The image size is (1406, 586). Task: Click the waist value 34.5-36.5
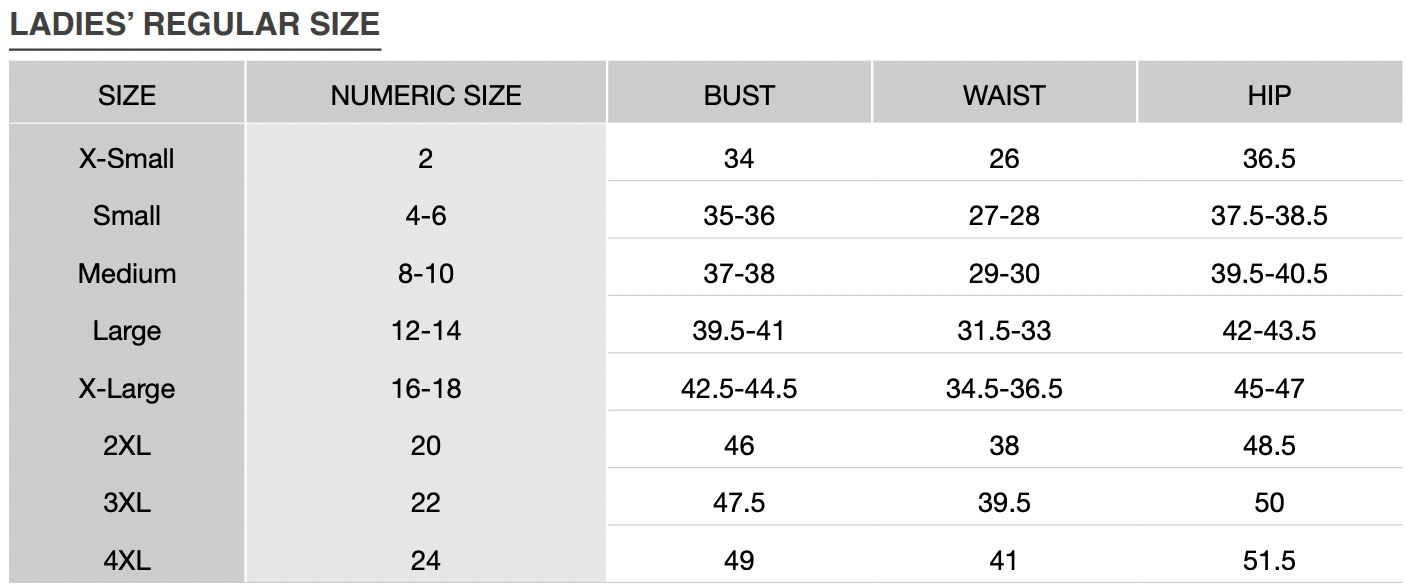(x=1004, y=388)
